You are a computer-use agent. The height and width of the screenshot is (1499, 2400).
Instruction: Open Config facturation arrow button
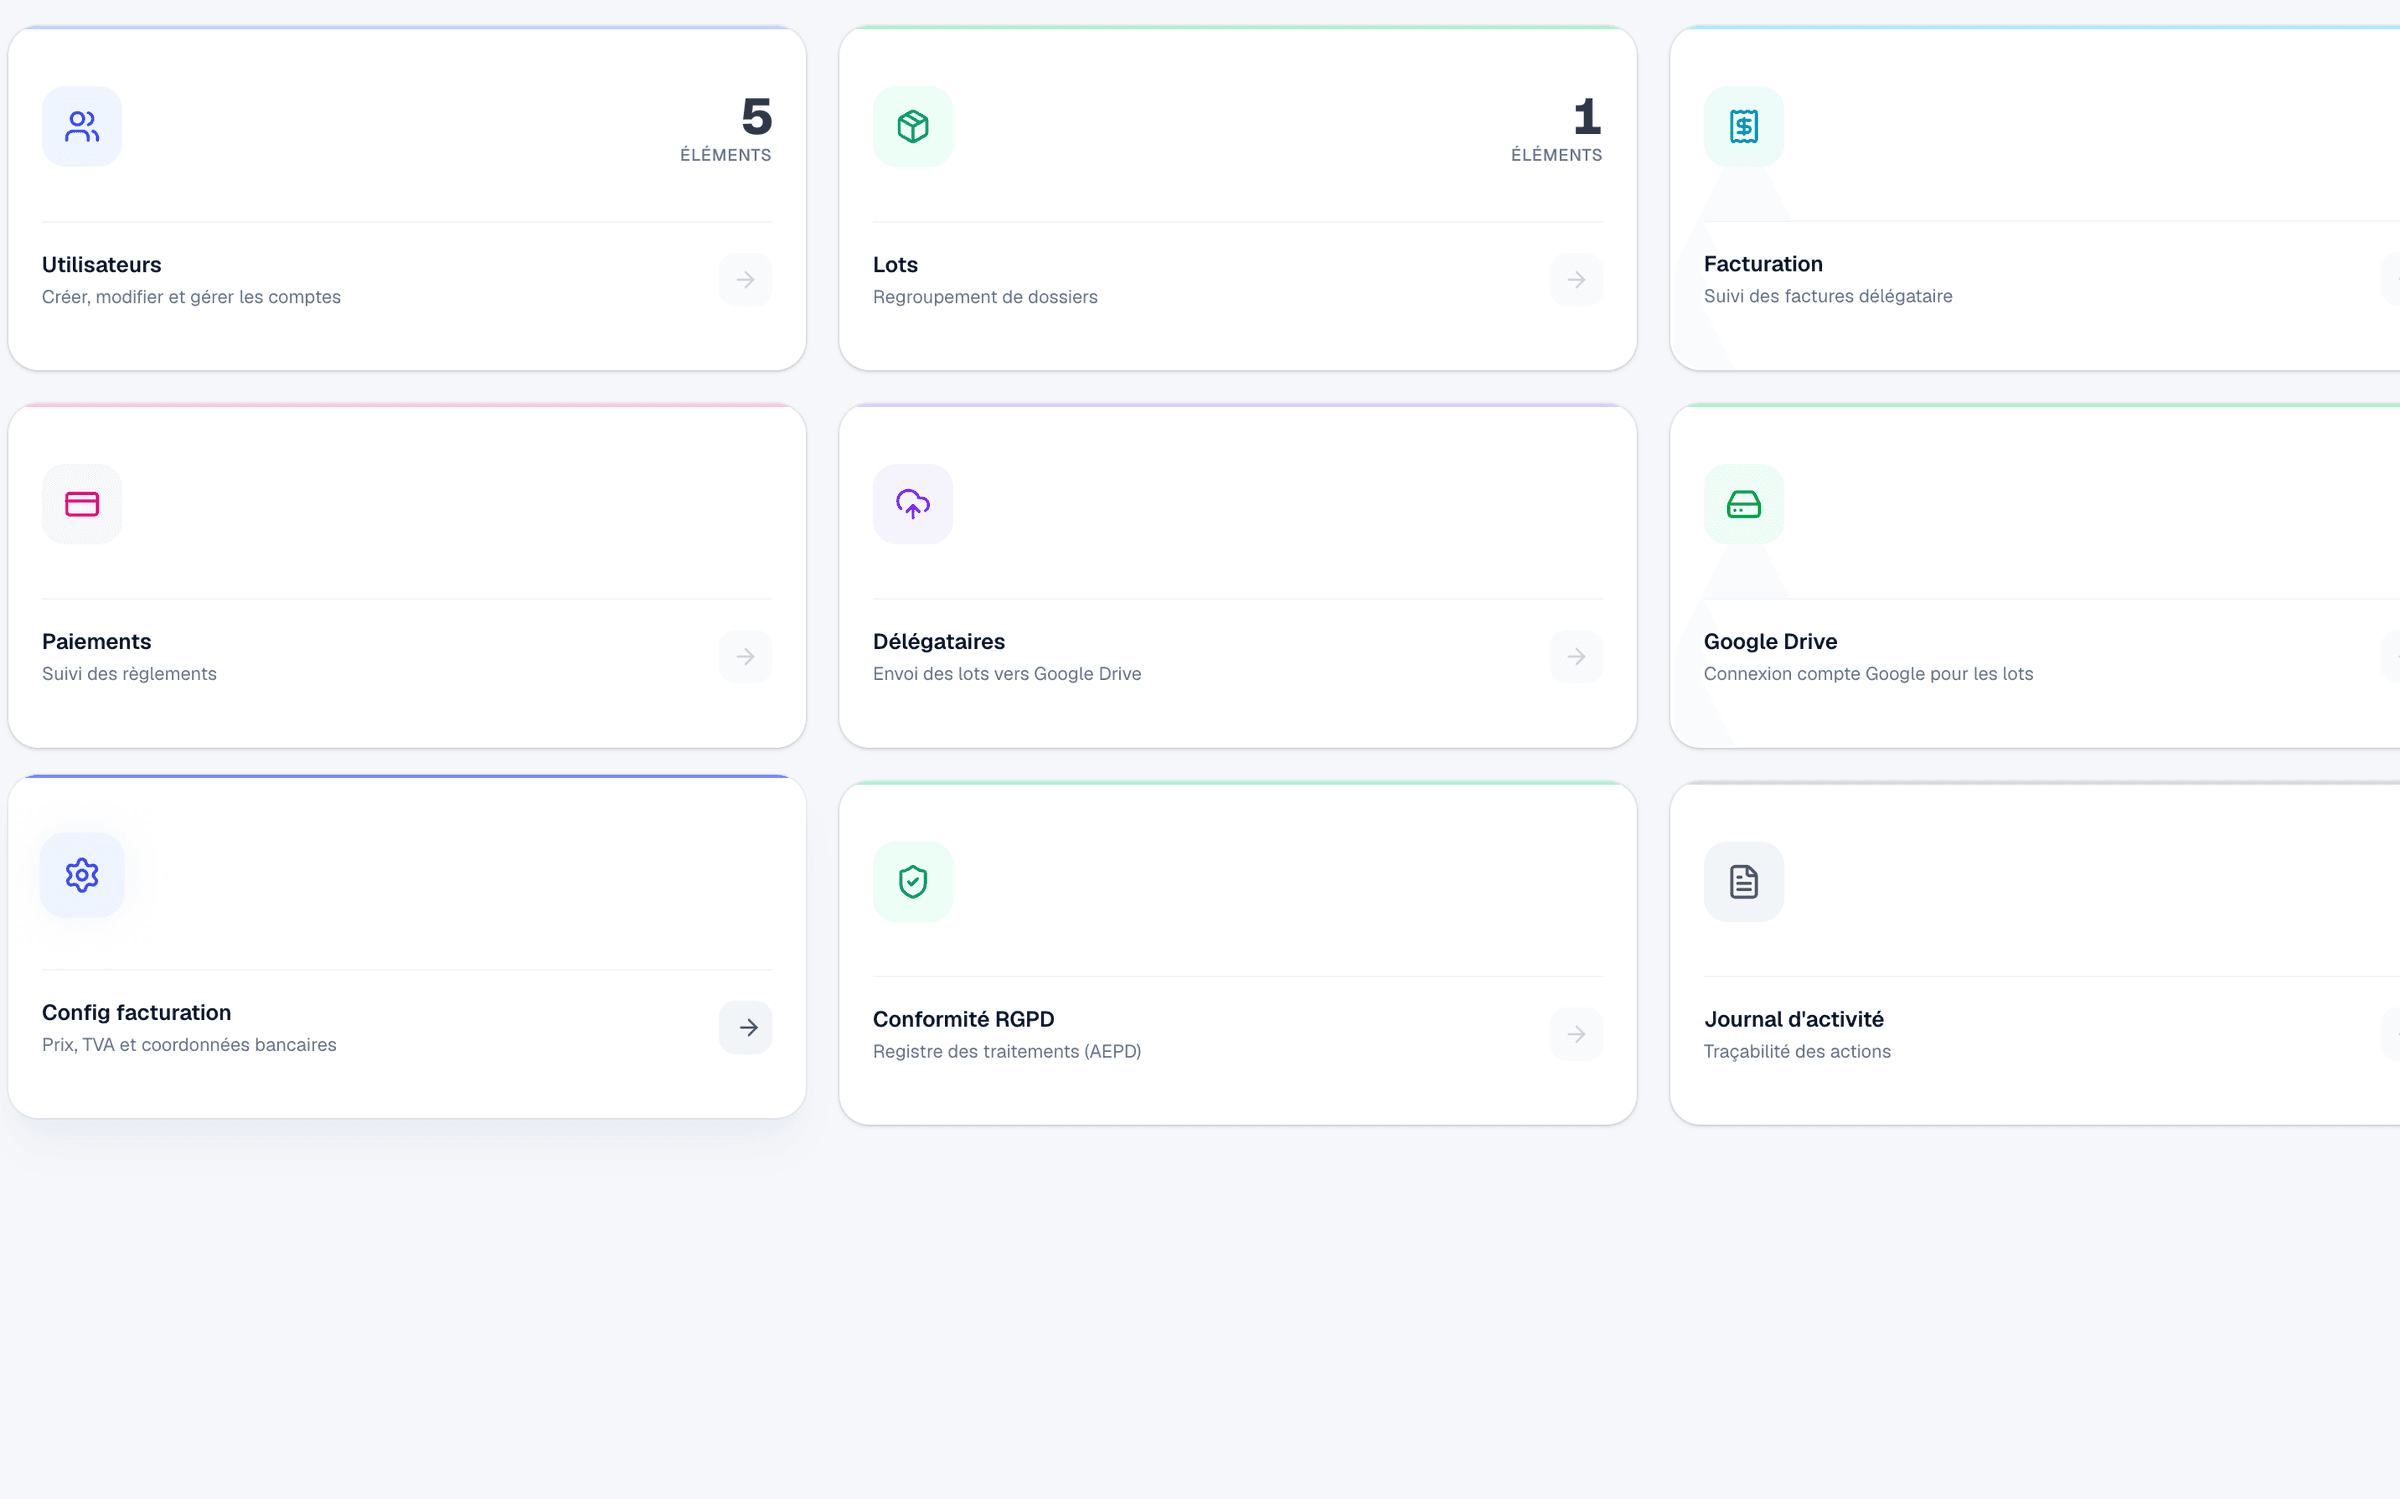pos(746,1027)
